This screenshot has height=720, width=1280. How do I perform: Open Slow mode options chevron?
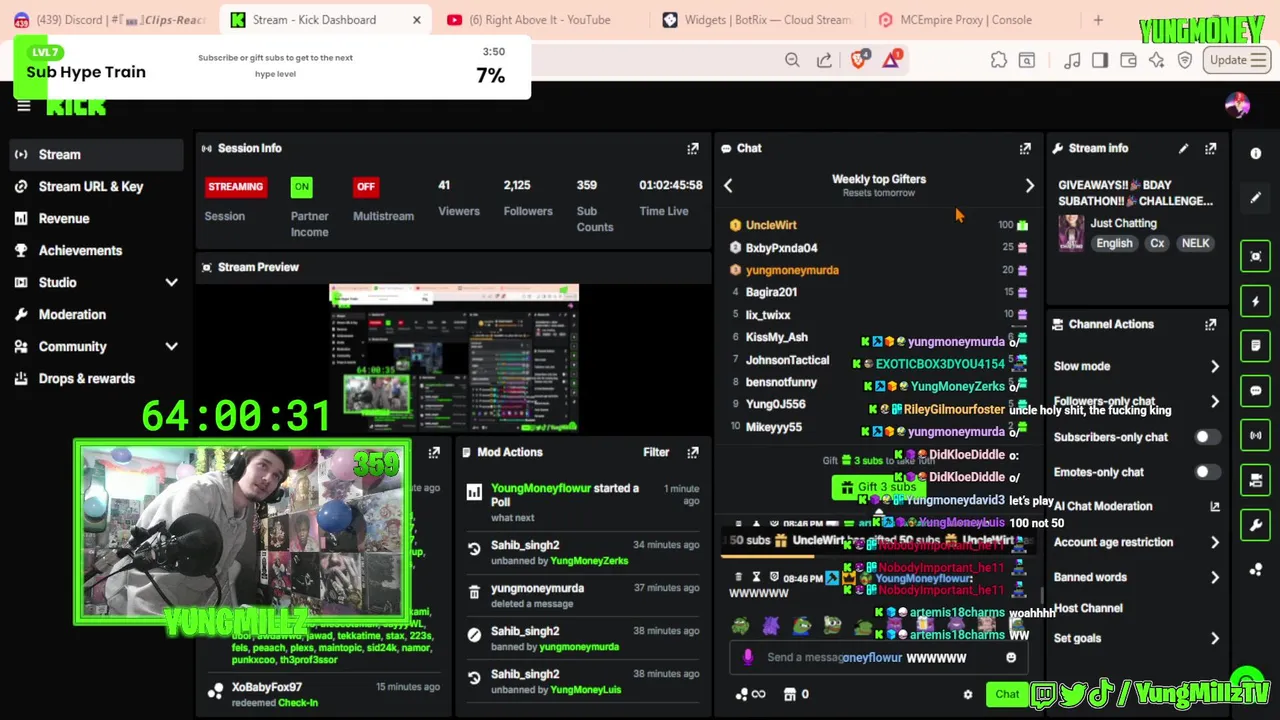(1215, 366)
